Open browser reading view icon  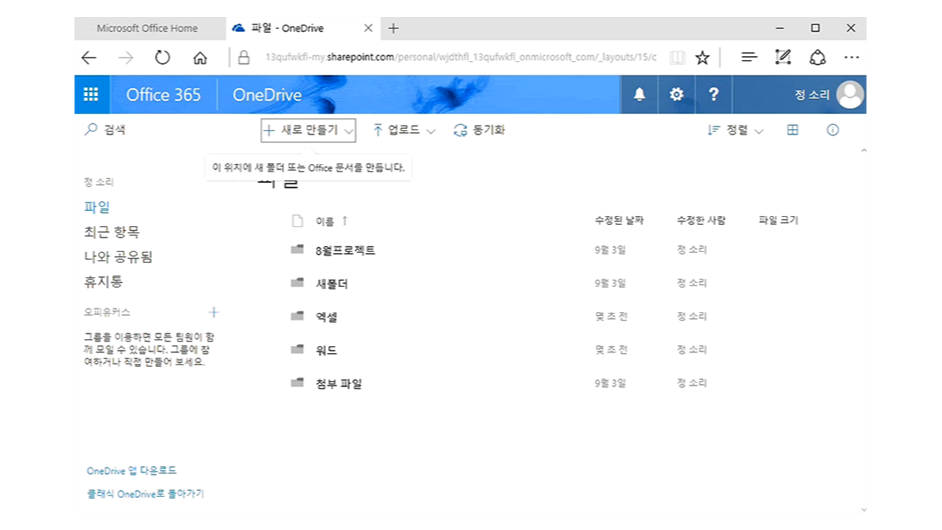tap(677, 58)
